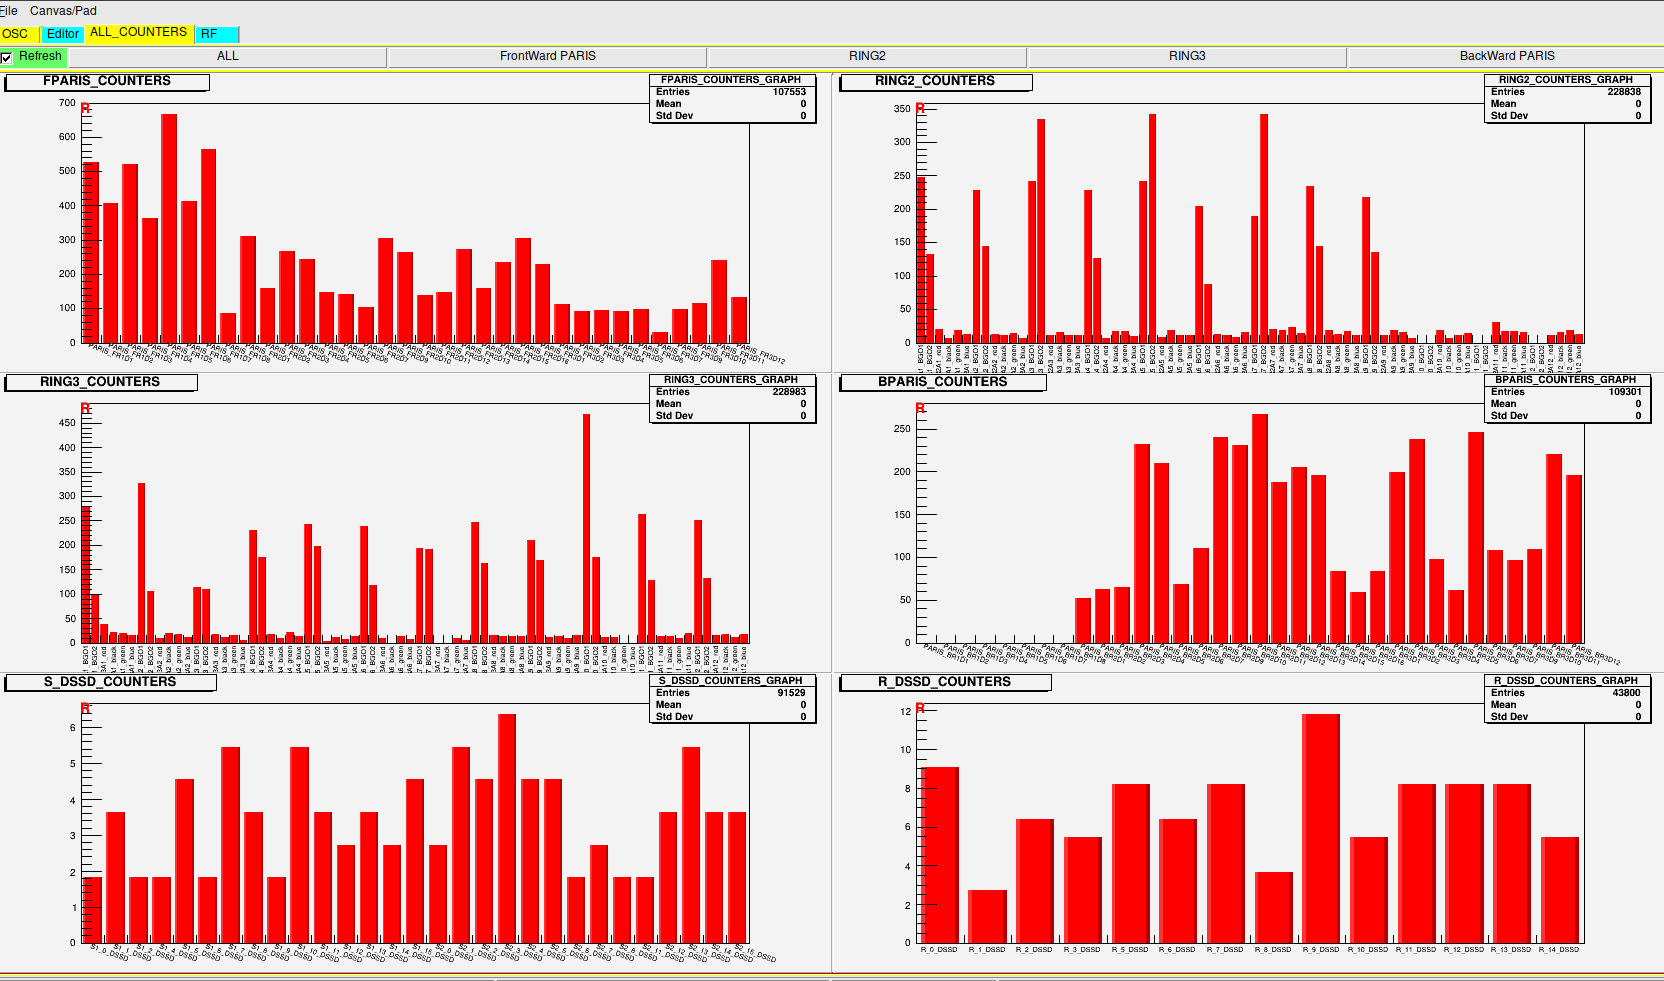Screen dimensions: 1664x981
Task: Click red R marker in S_DSSD_COUNTERS plot
Action: 86,708
